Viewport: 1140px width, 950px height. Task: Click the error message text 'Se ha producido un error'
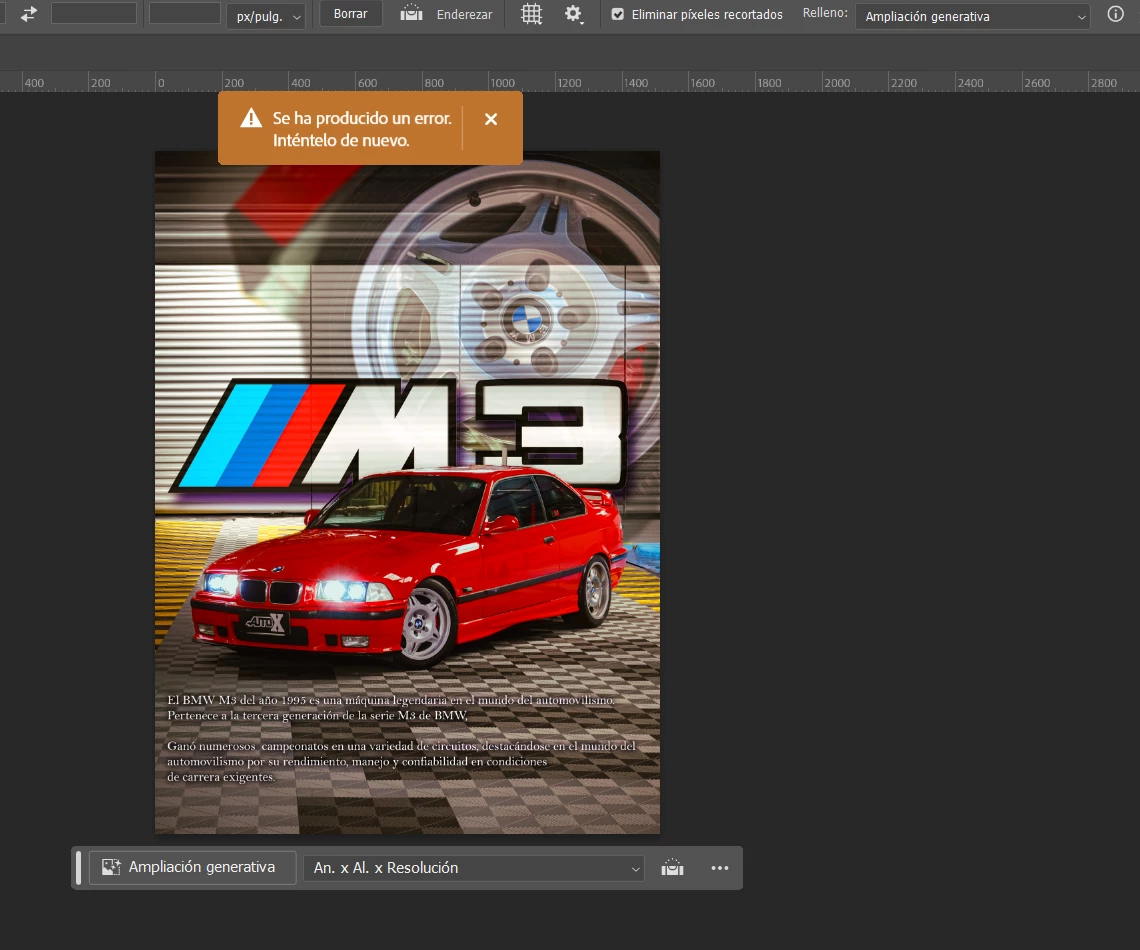(x=362, y=118)
